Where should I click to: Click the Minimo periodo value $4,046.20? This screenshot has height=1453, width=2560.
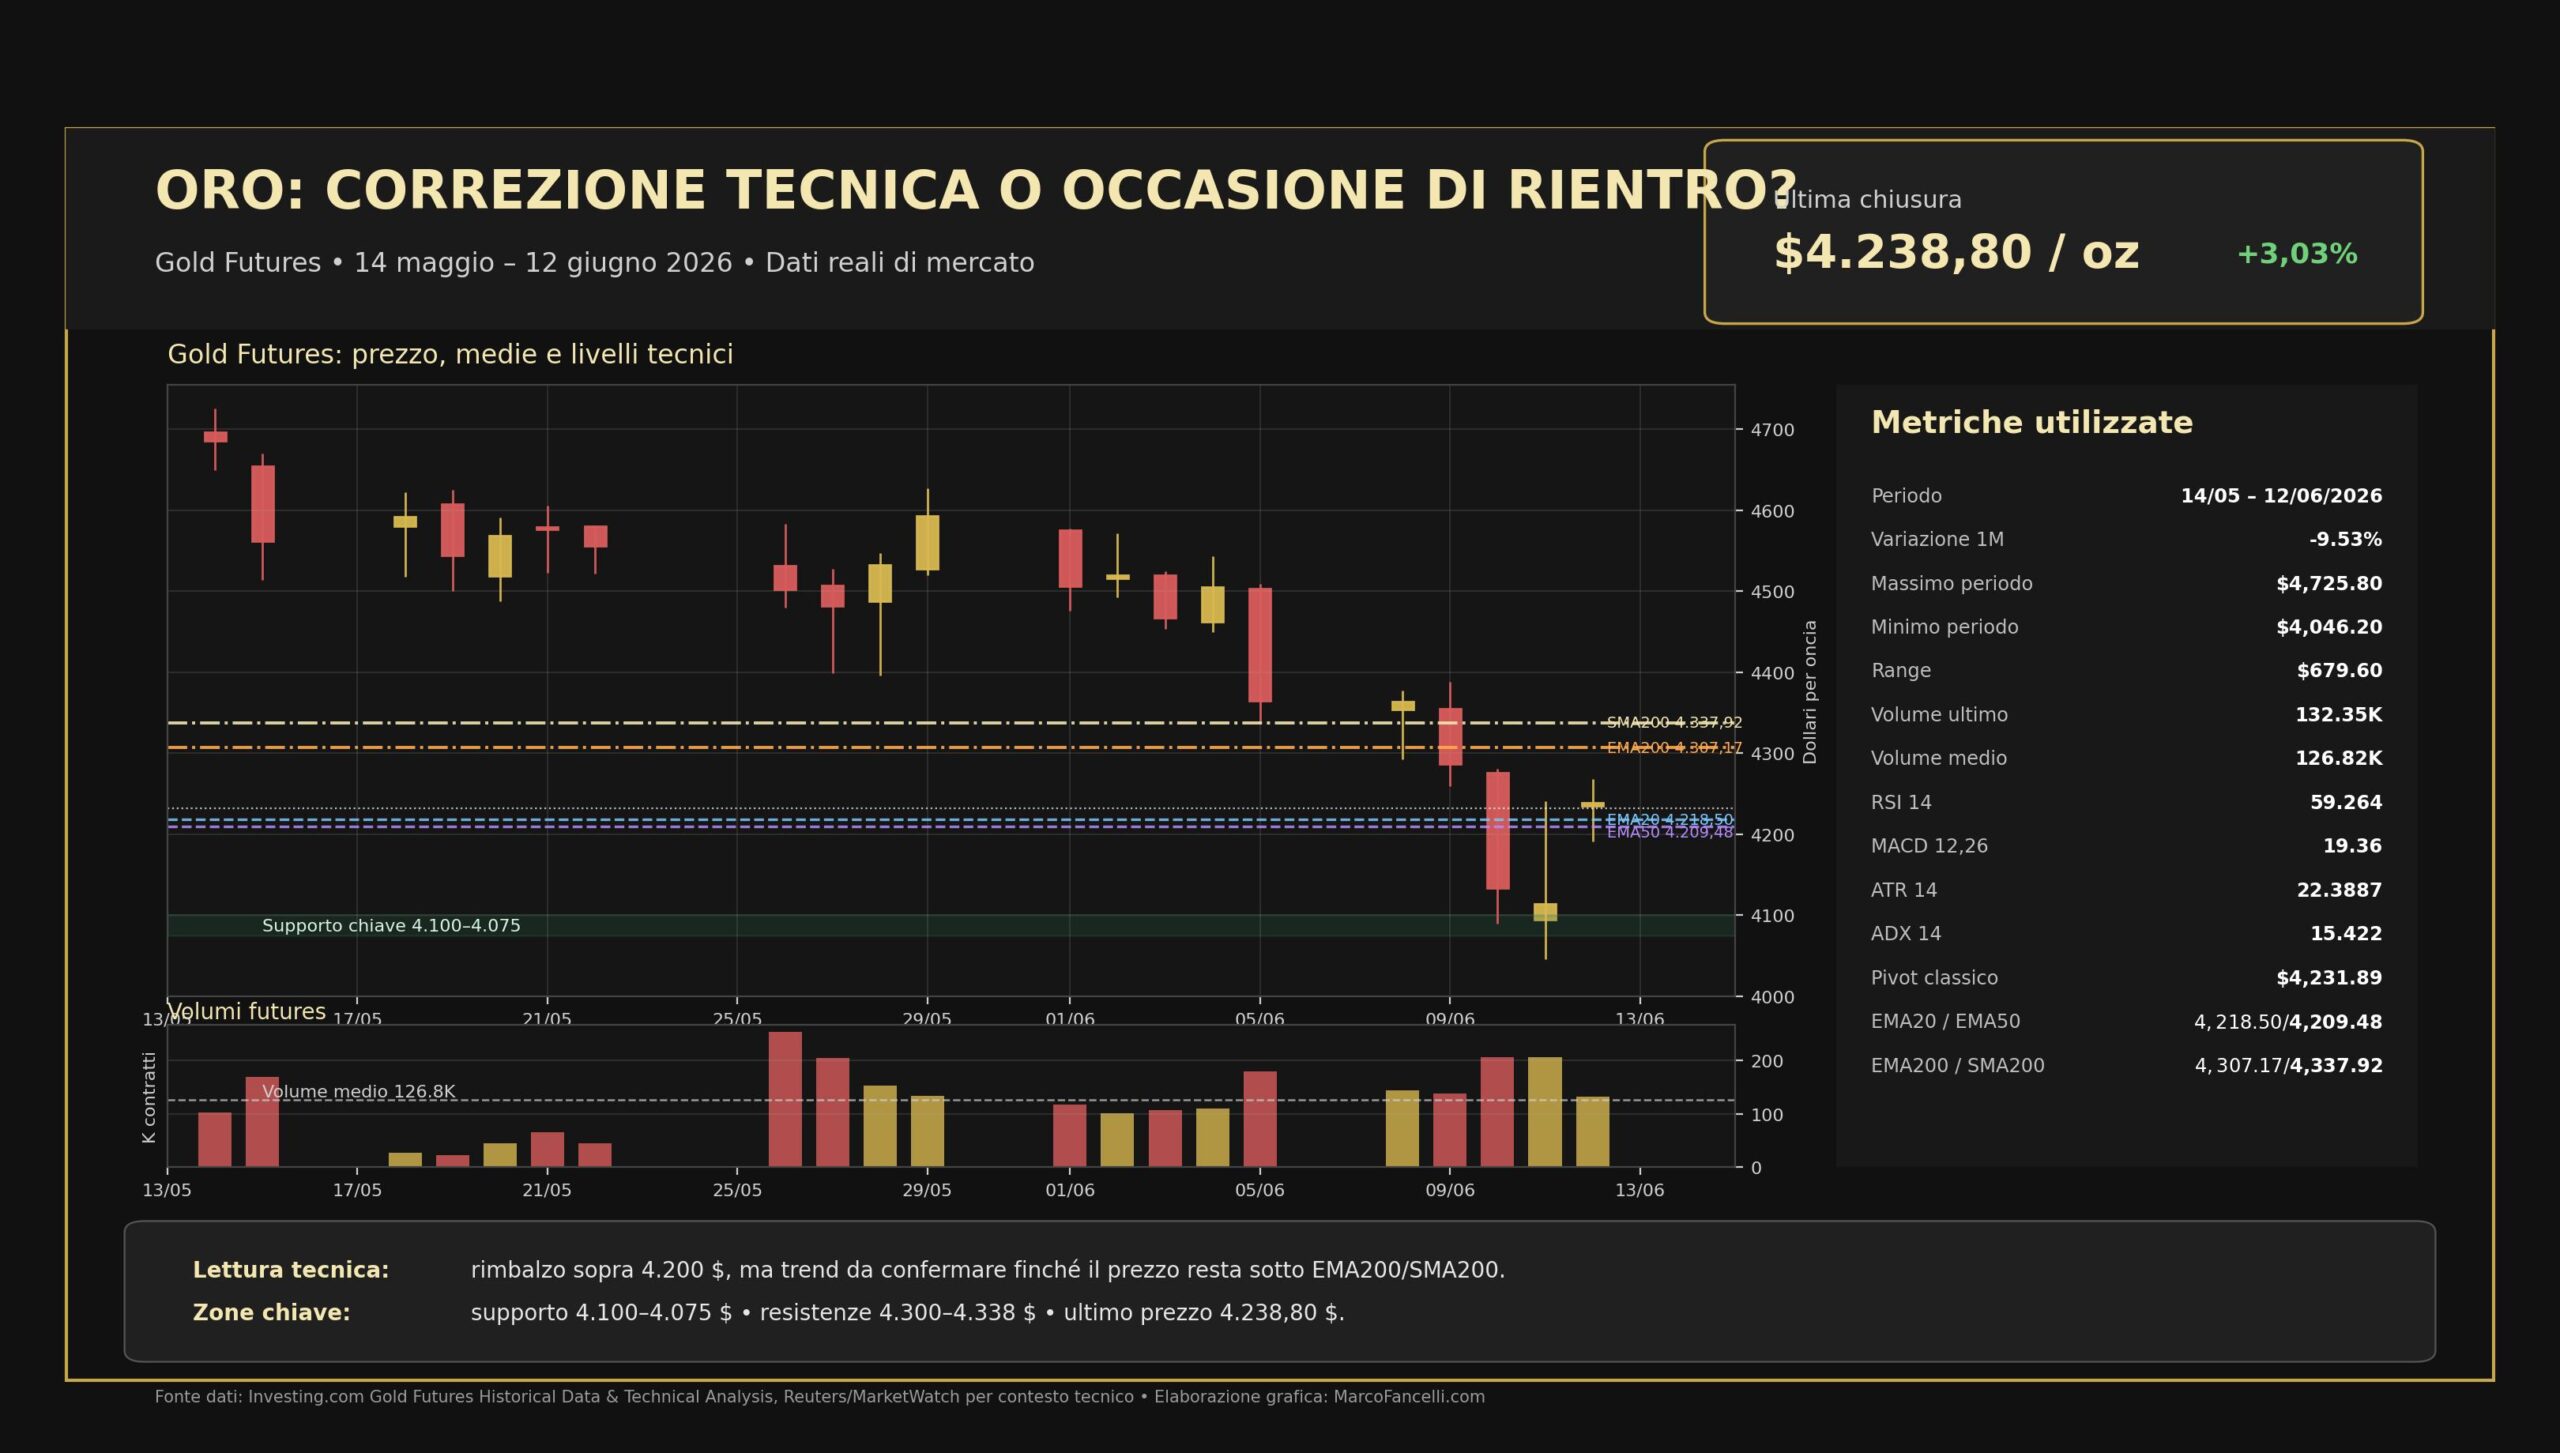pos(2329,627)
